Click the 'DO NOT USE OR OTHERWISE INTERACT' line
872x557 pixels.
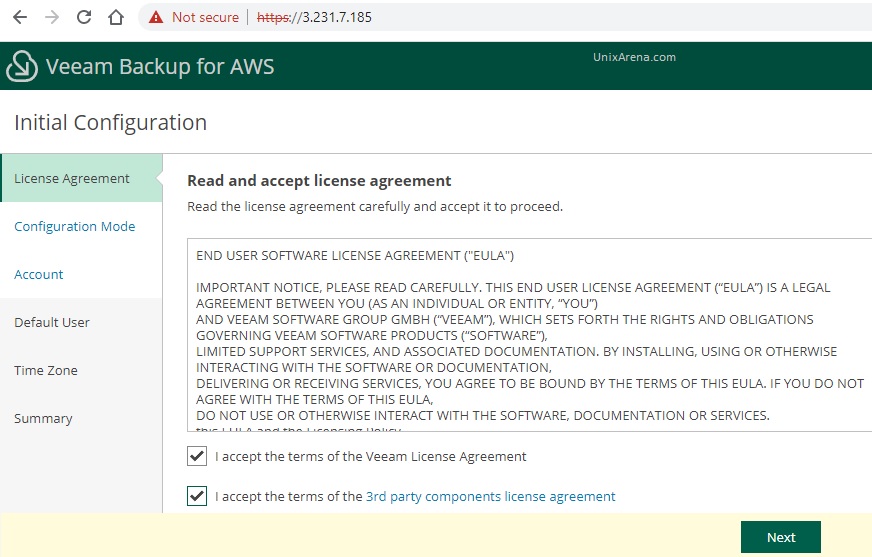483,415
